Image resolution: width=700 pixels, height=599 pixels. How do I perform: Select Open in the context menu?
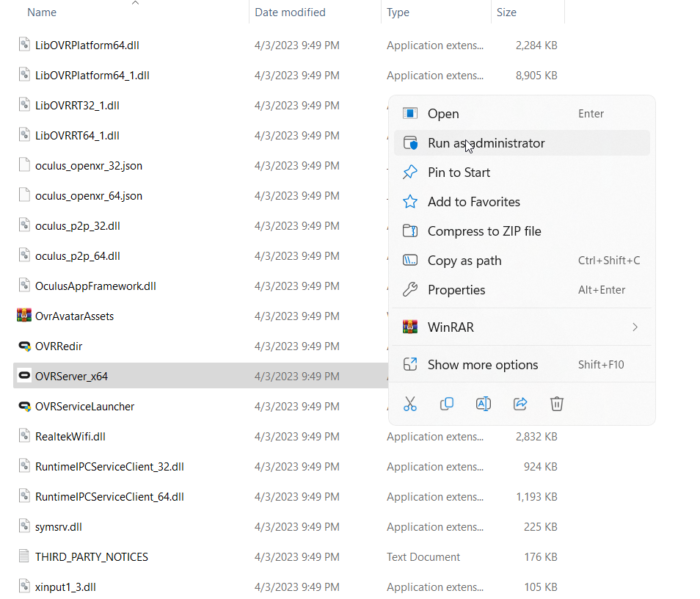(522, 114)
